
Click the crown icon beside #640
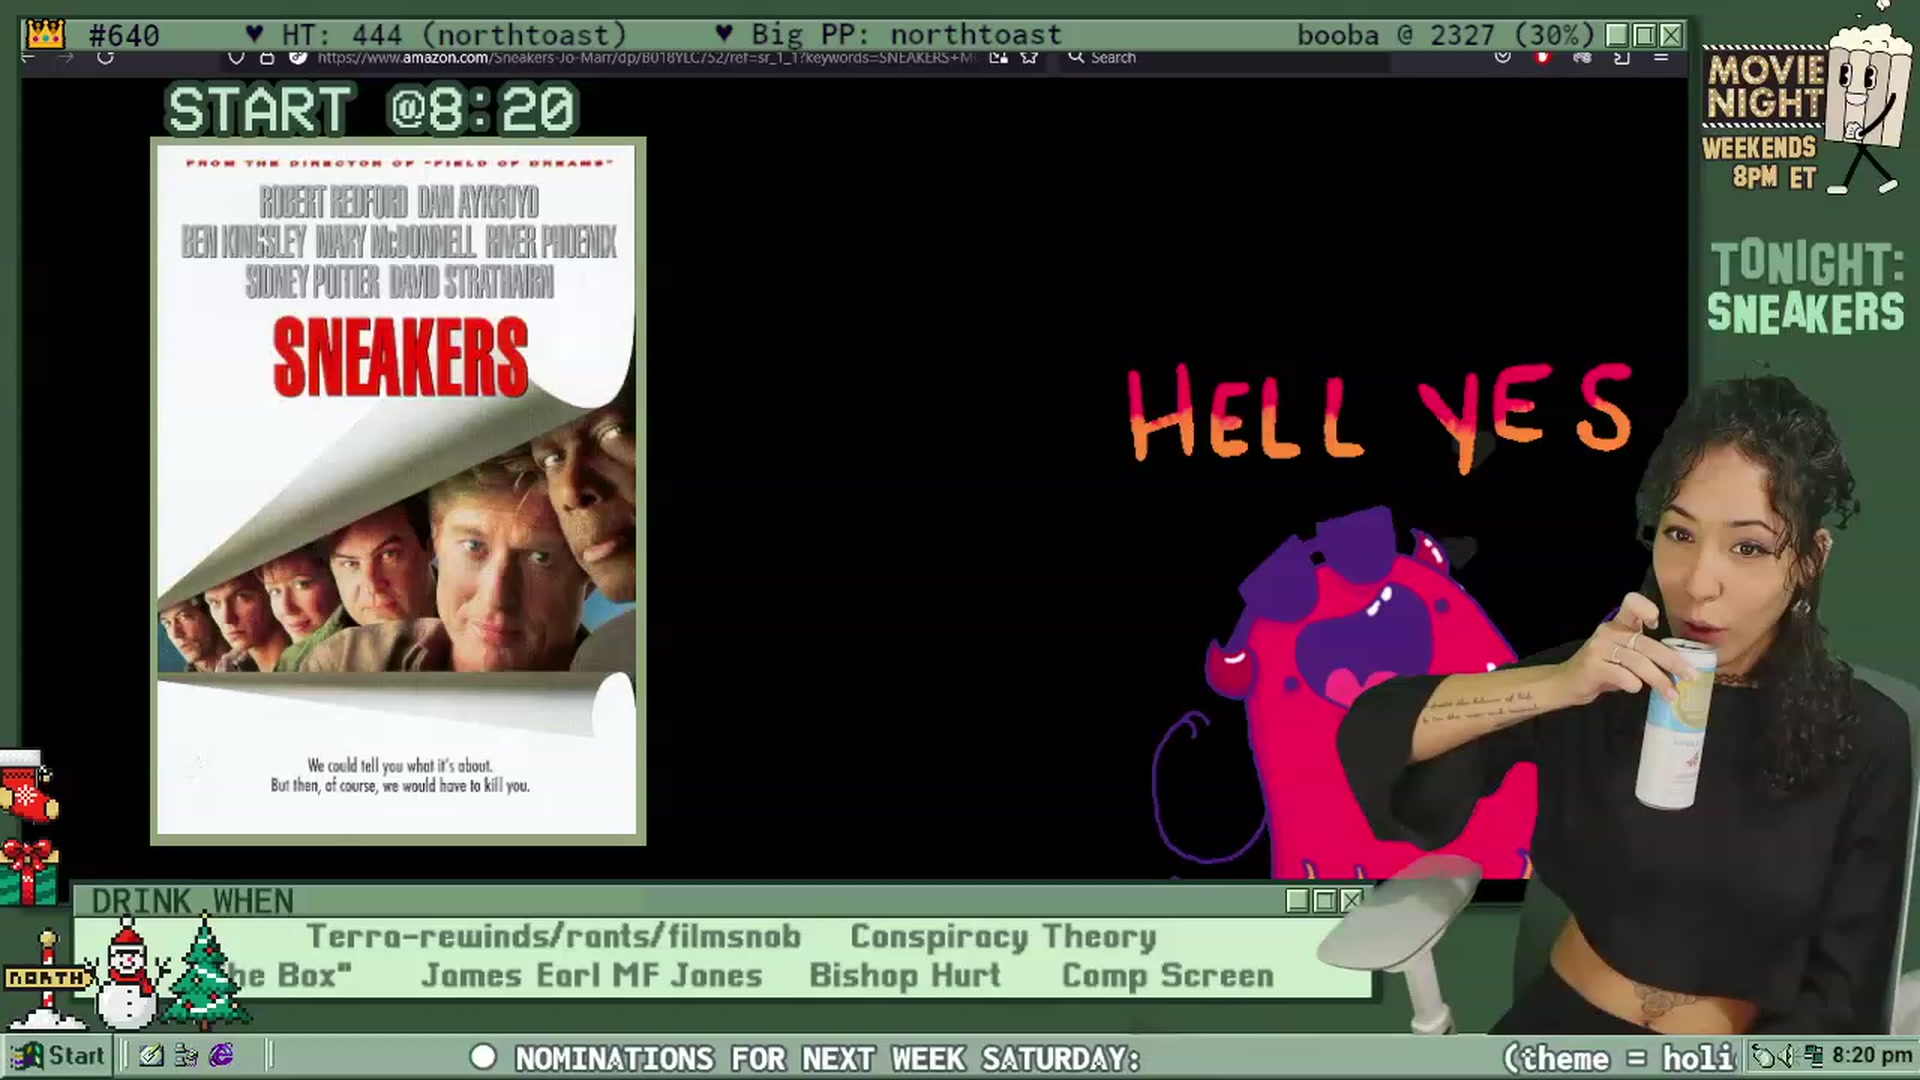click(x=46, y=35)
